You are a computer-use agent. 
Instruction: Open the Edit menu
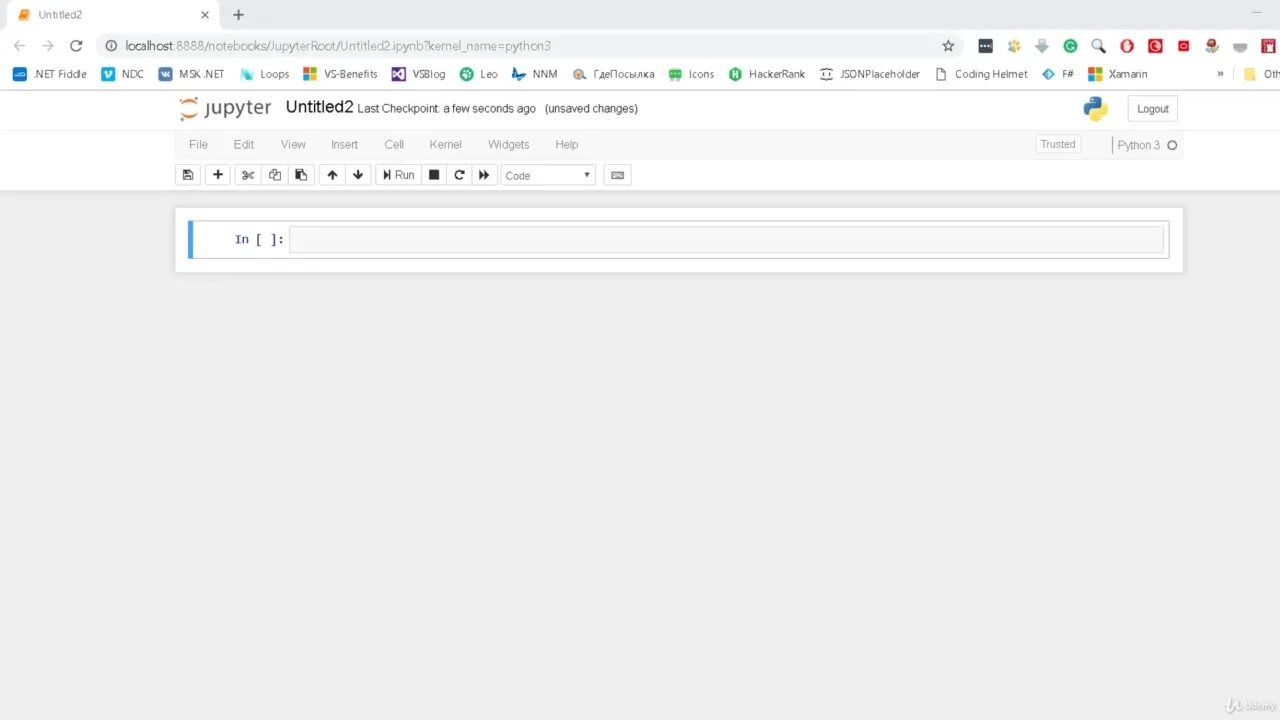244,145
